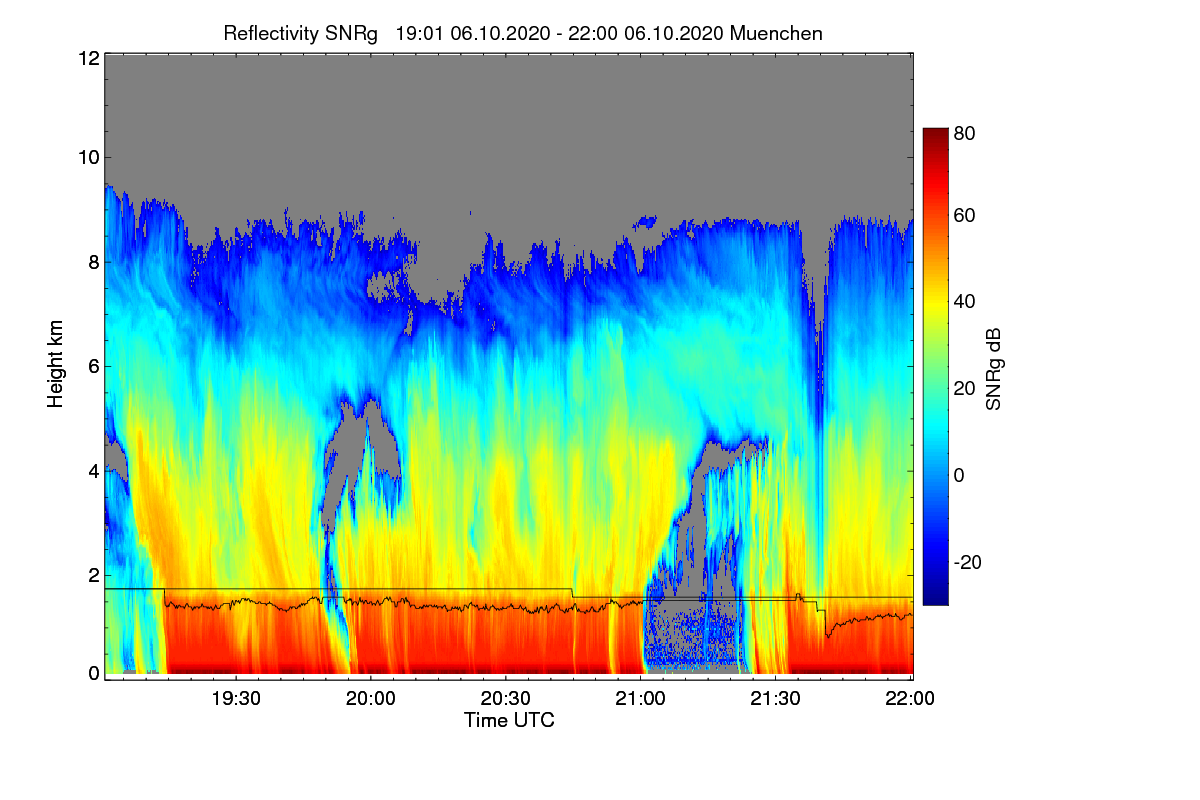Click the height tick label 4
This screenshot has width=1200, height=800.
click(x=93, y=470)
